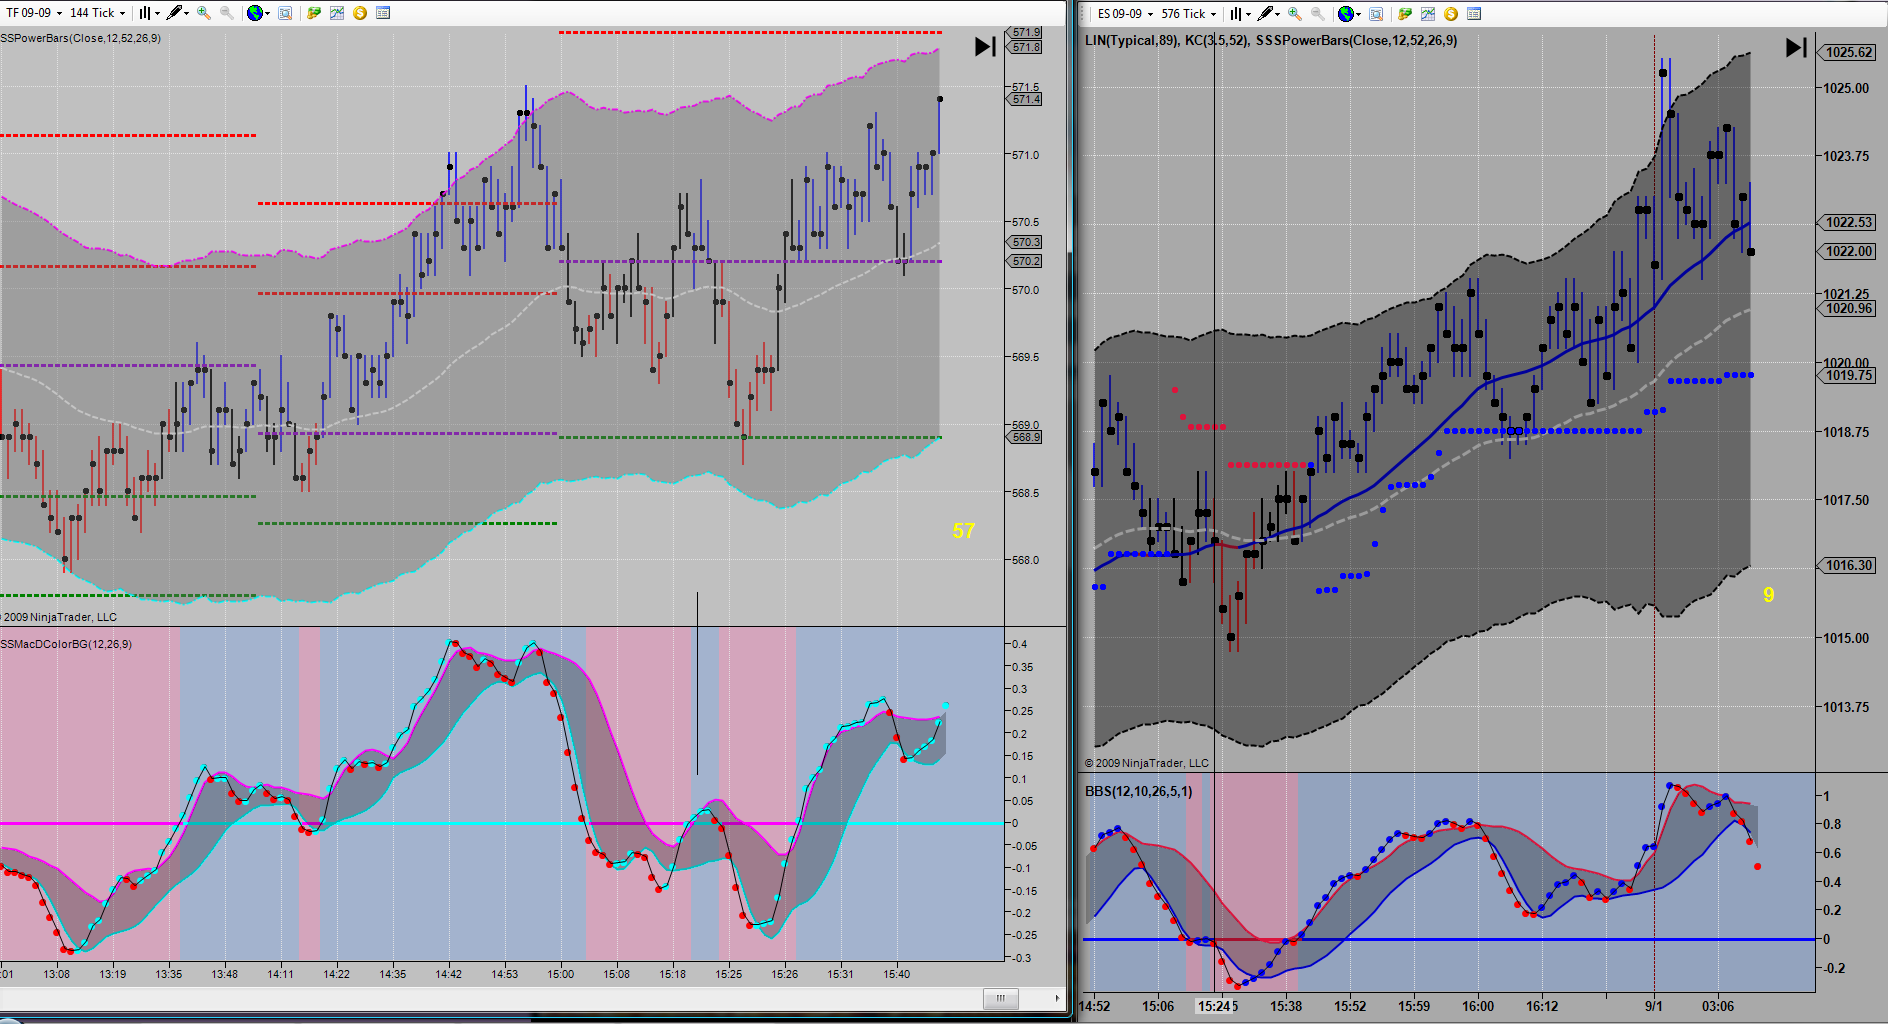Click the 568.9 price marker in TF chart

[1026, 437]
